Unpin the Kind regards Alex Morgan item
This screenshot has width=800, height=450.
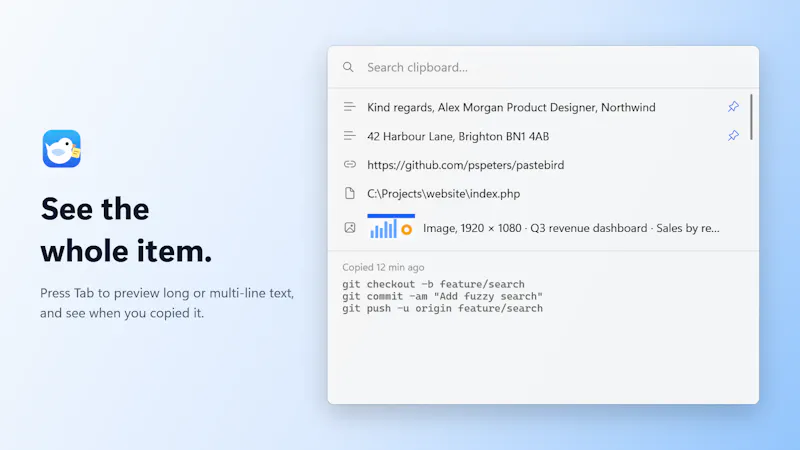(x=733, y=107)
